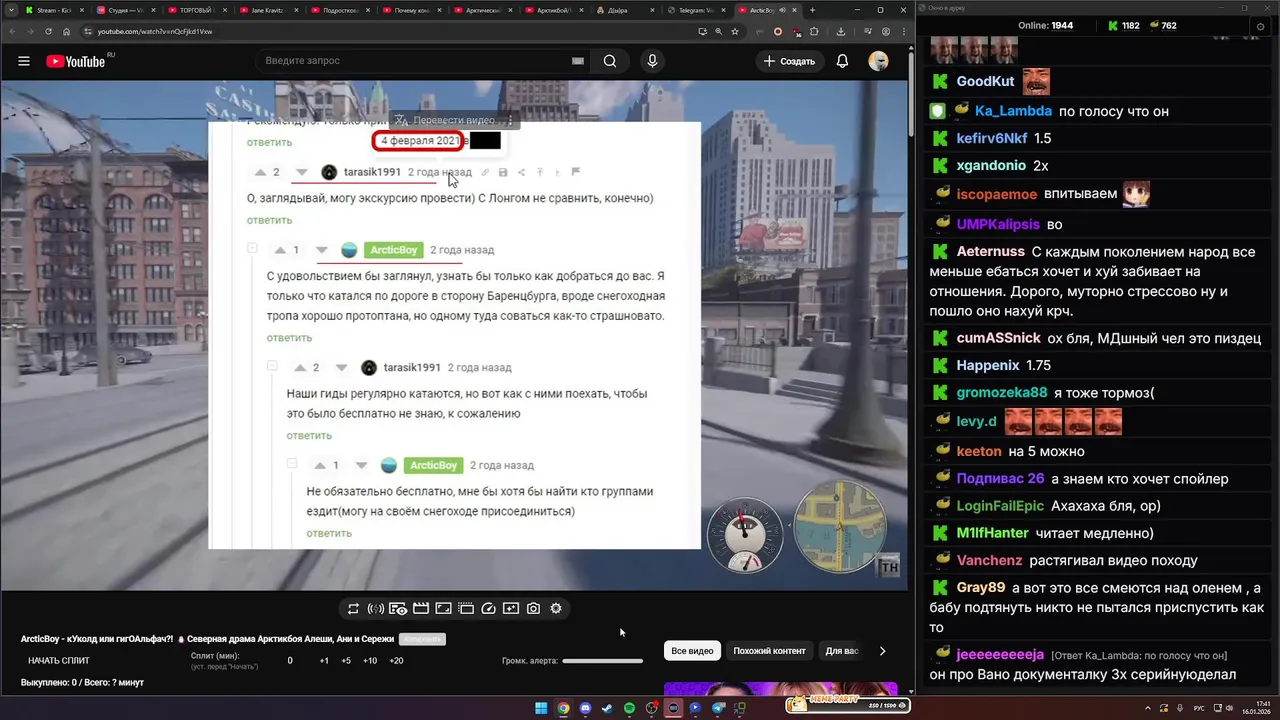Select the Все видео chip
This screenshot has width=1280, height=720.
[692, 651]
